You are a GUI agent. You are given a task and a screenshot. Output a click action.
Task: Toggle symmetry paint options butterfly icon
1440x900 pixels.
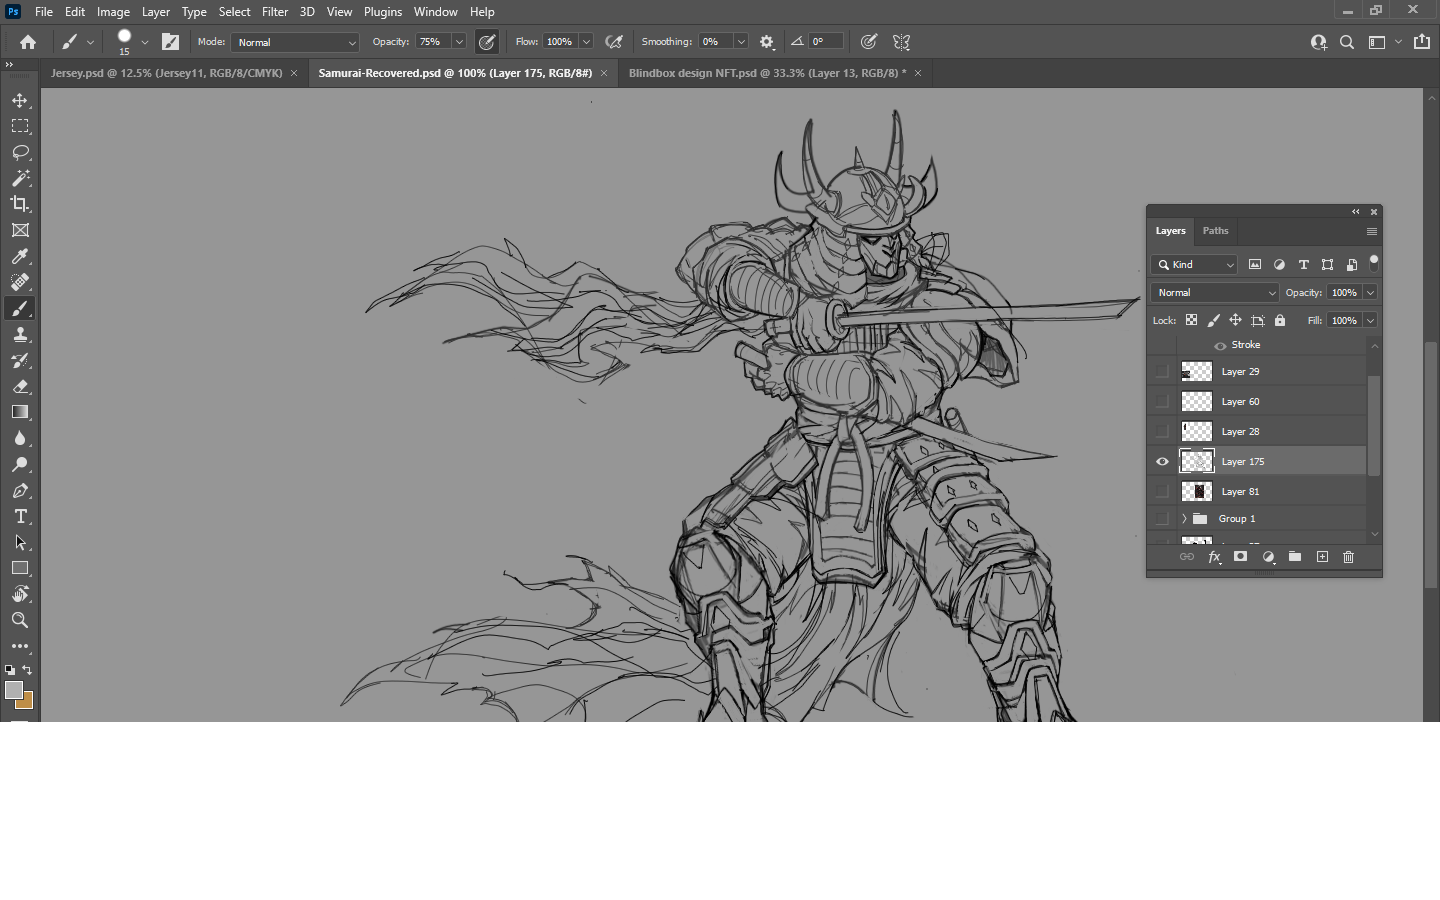(x=902, y=42)
